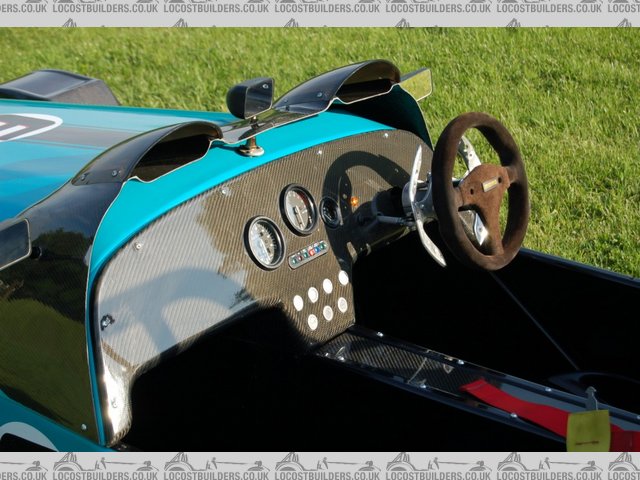The image size is (640, 480).
Task: Click the large left dashboard gauge
Action: (x=265, y=242)
